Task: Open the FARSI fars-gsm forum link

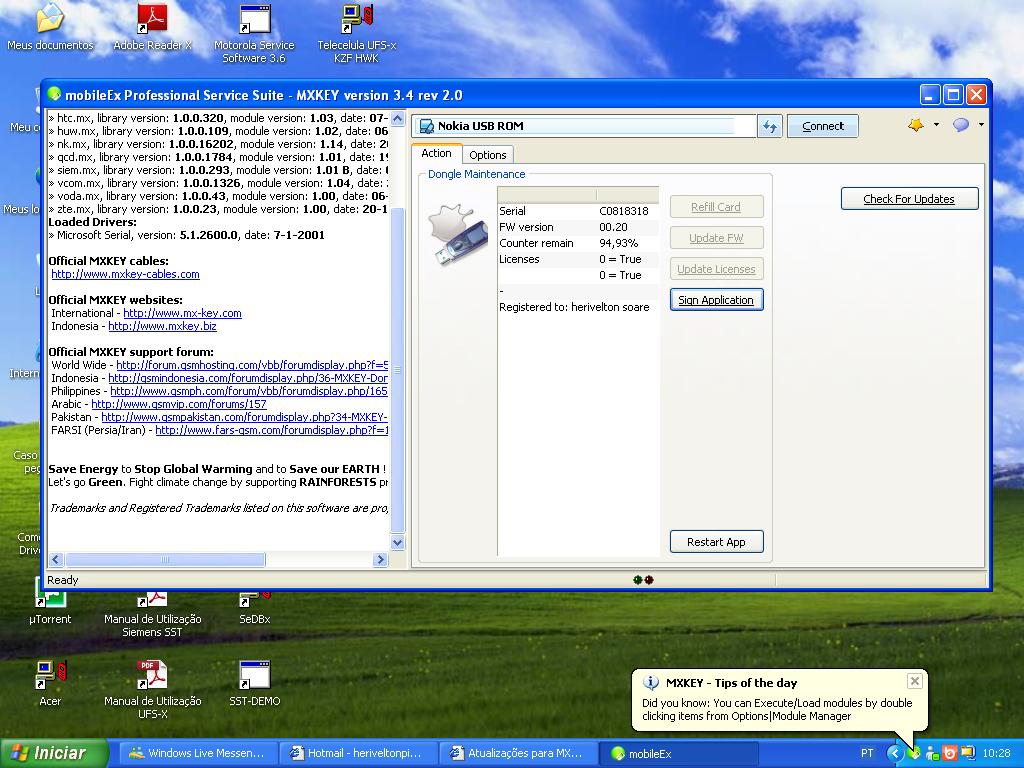Action: pos(272,430)
